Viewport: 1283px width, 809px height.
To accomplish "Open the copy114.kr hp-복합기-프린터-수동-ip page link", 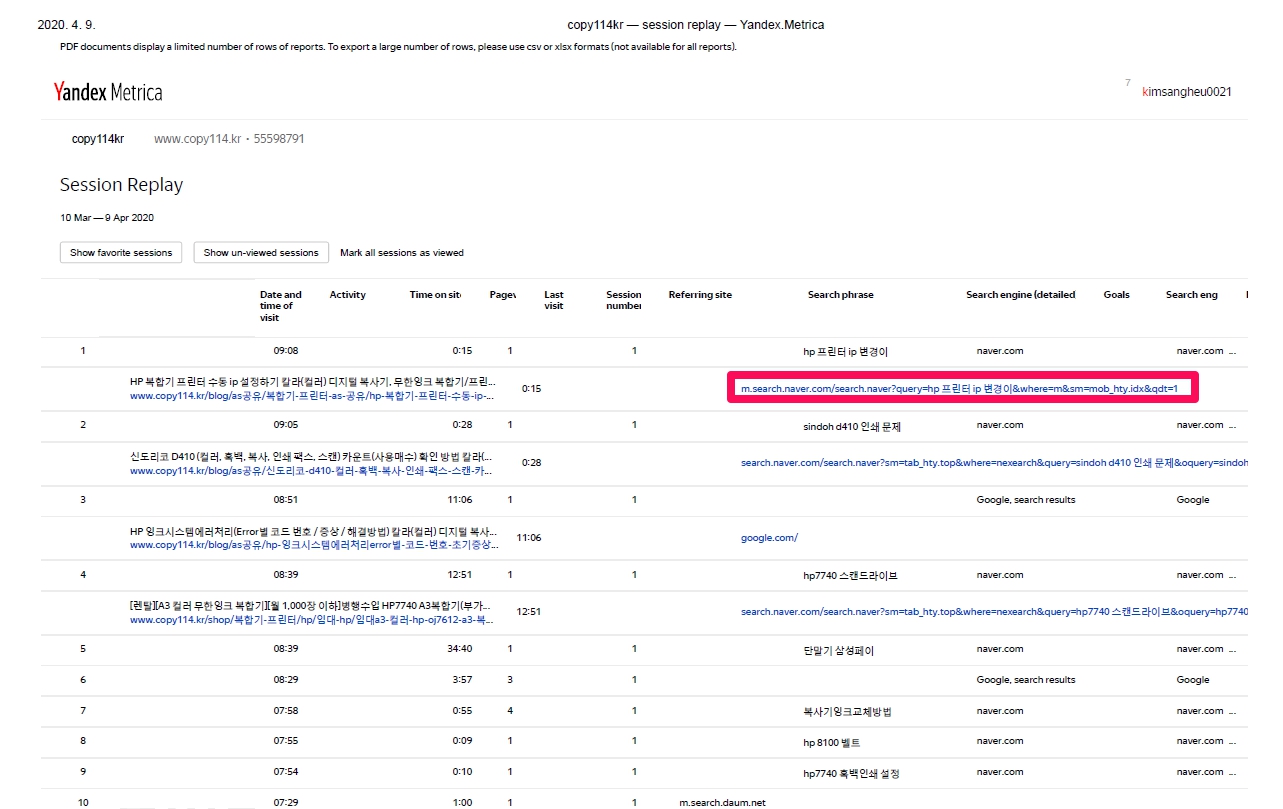I will click(312, 396).
